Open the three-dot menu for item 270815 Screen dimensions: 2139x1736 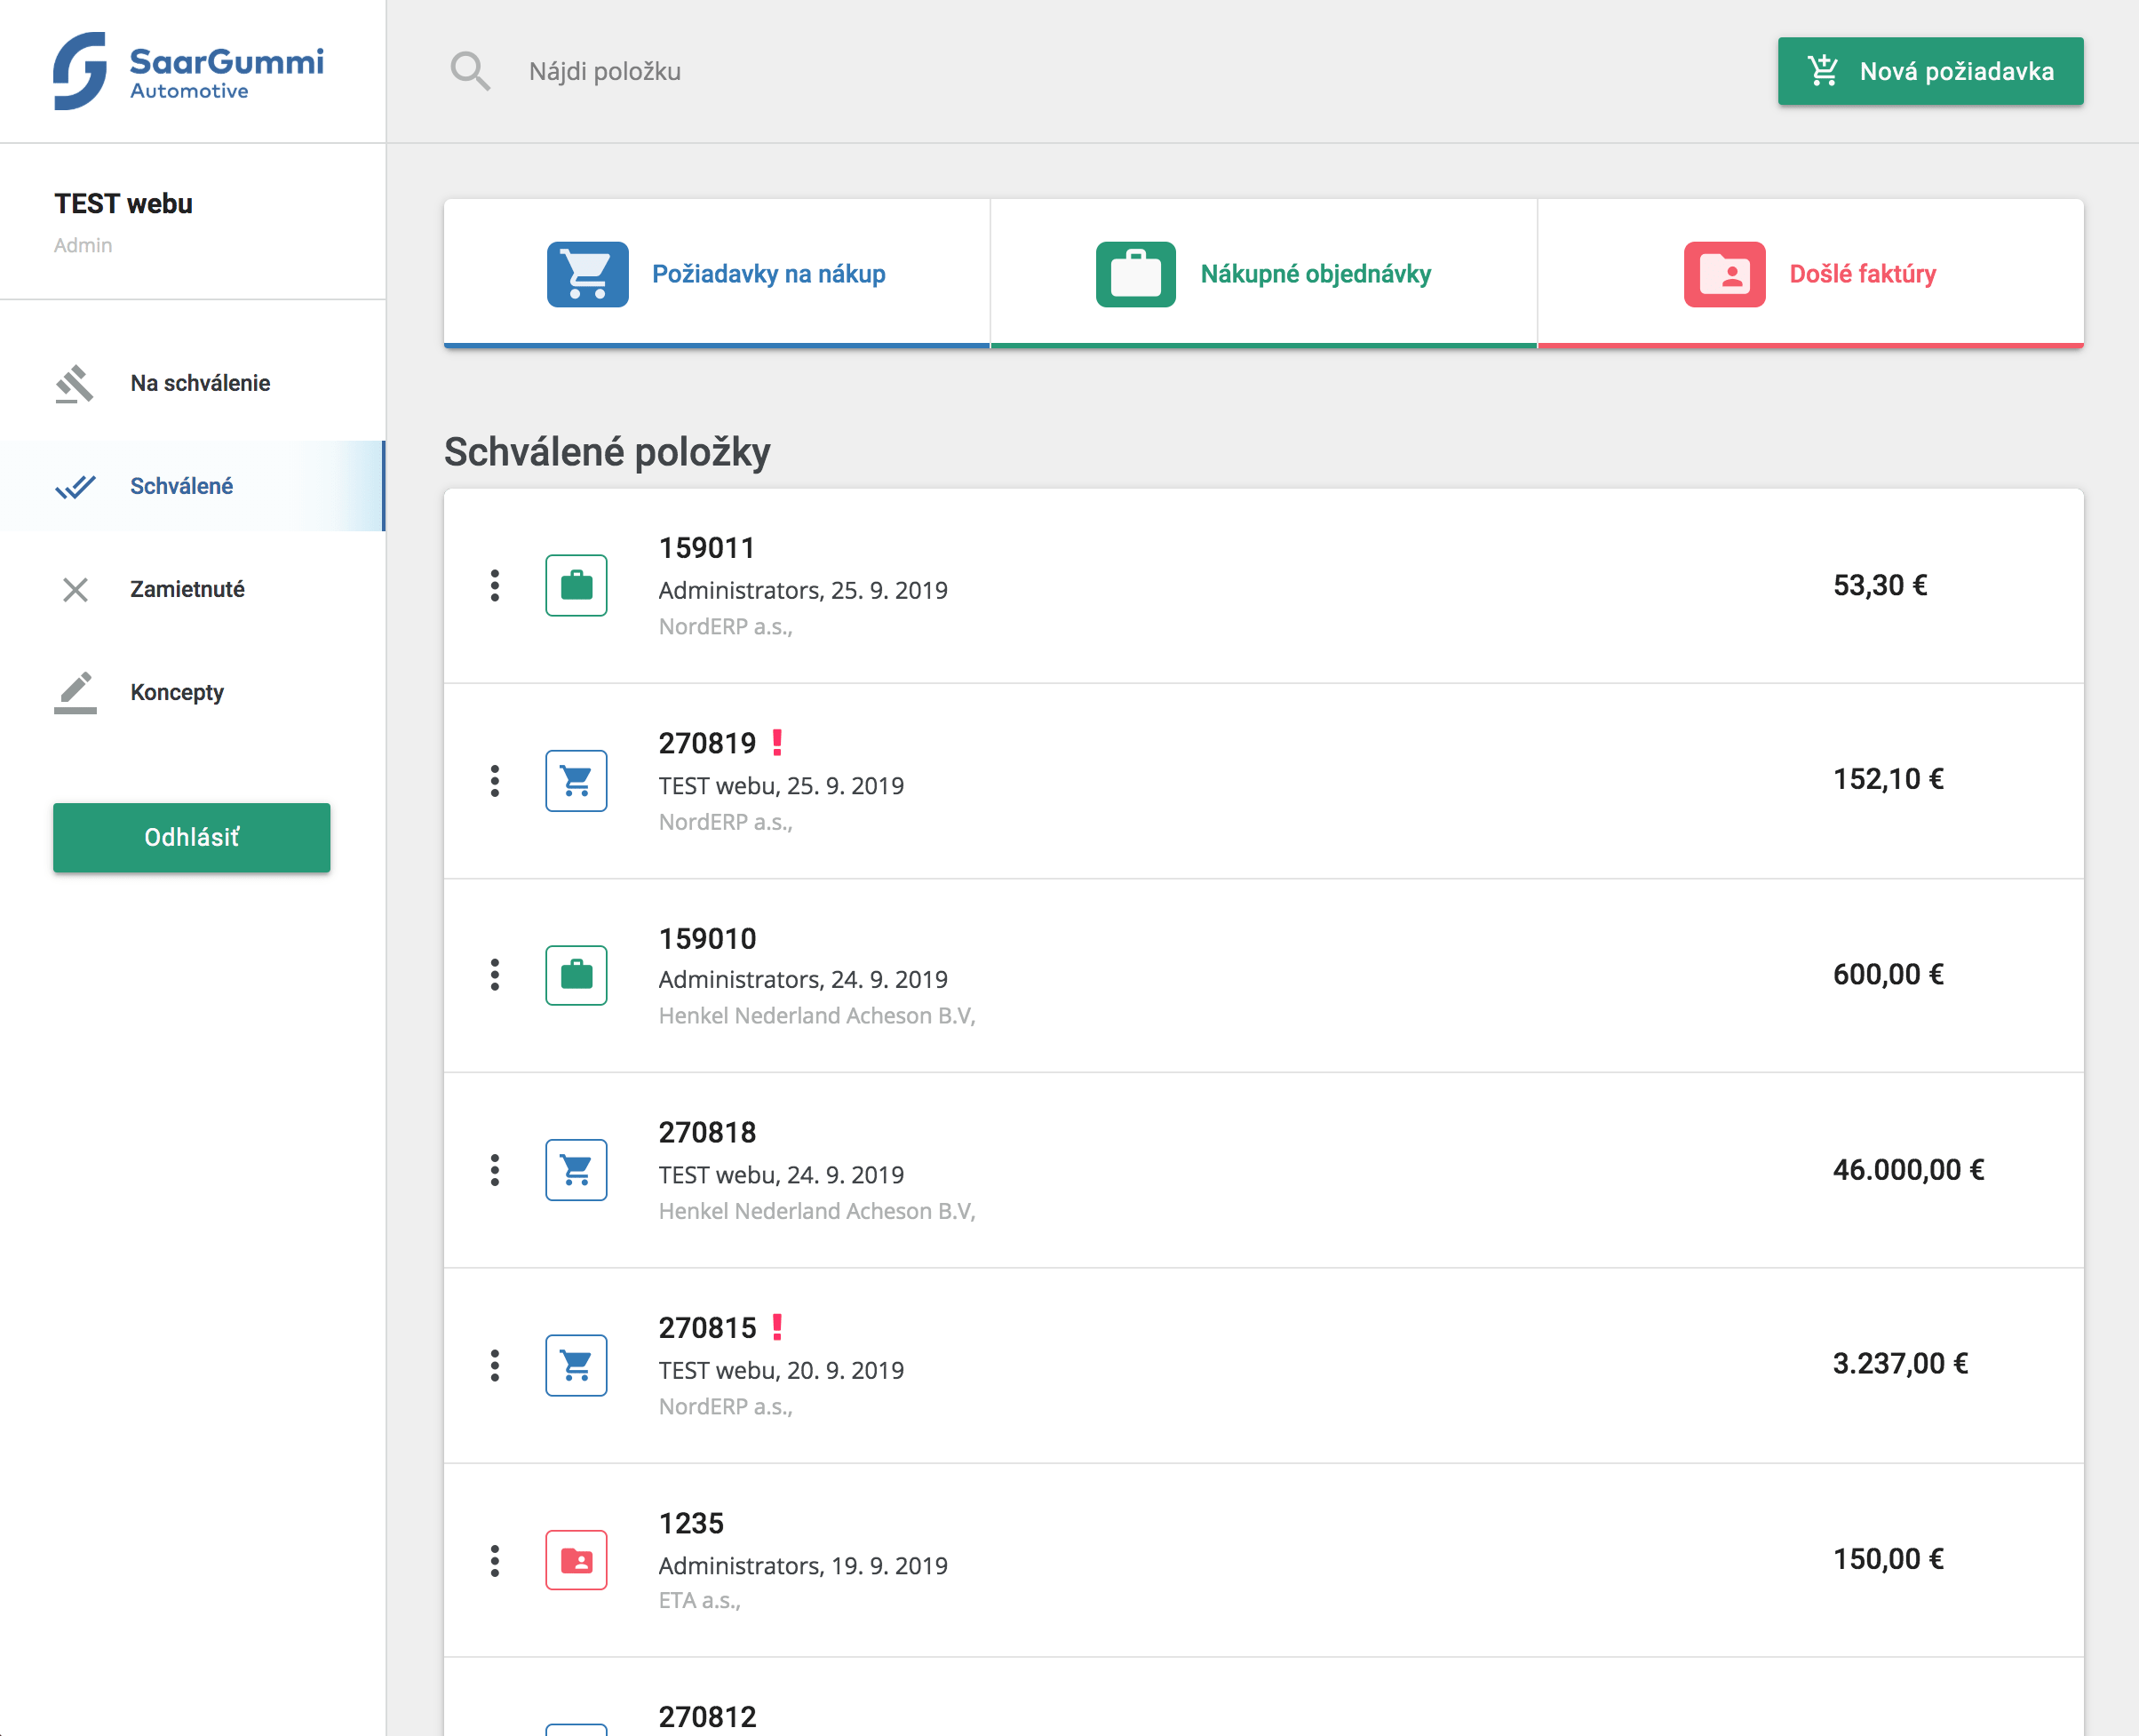pyautogui.click(x=494, y=1364)
